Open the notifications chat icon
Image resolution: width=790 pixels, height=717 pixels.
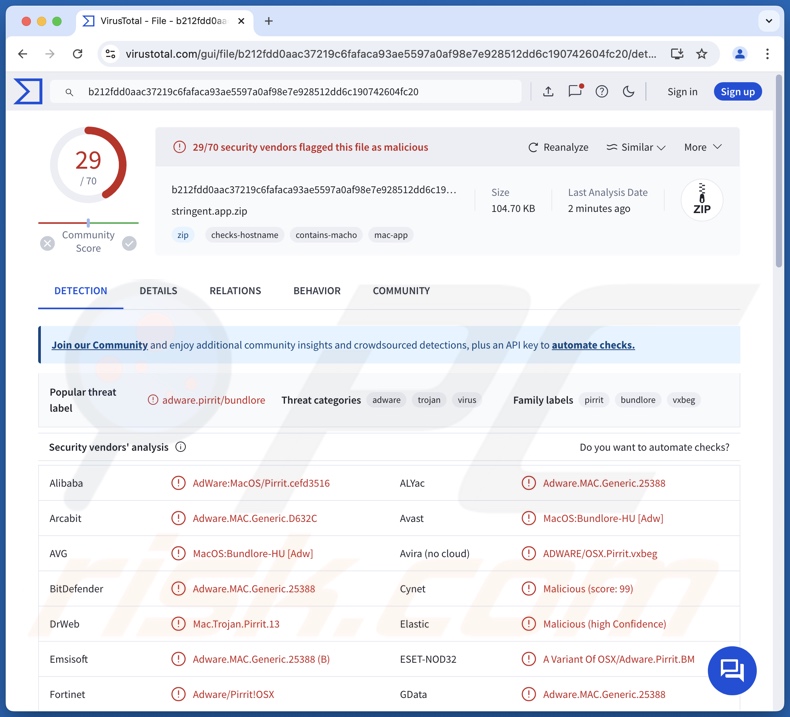[x=575, y=91]
